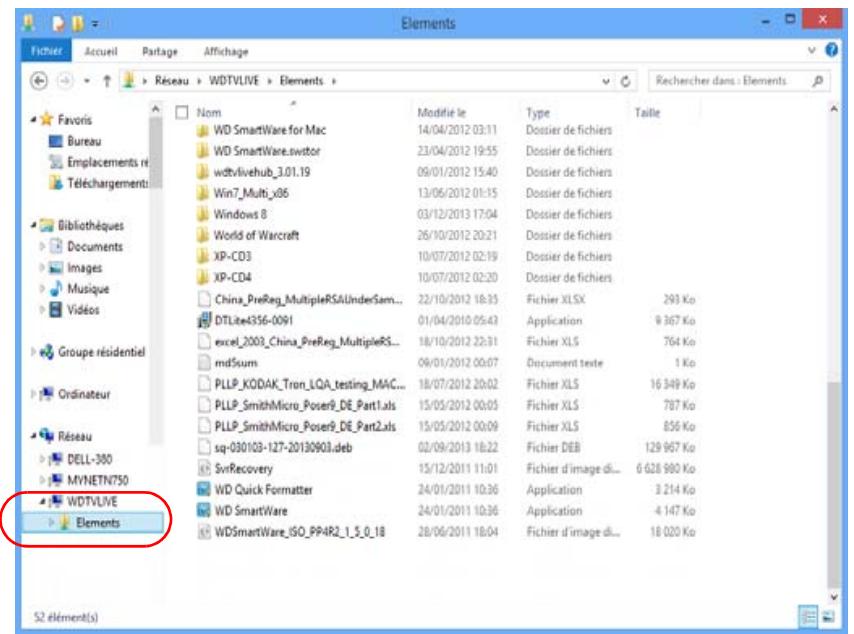854x634 pixels.
Task: Switch to large icons view in status bar
Action: pyautogui.click(x=828, y=617)
